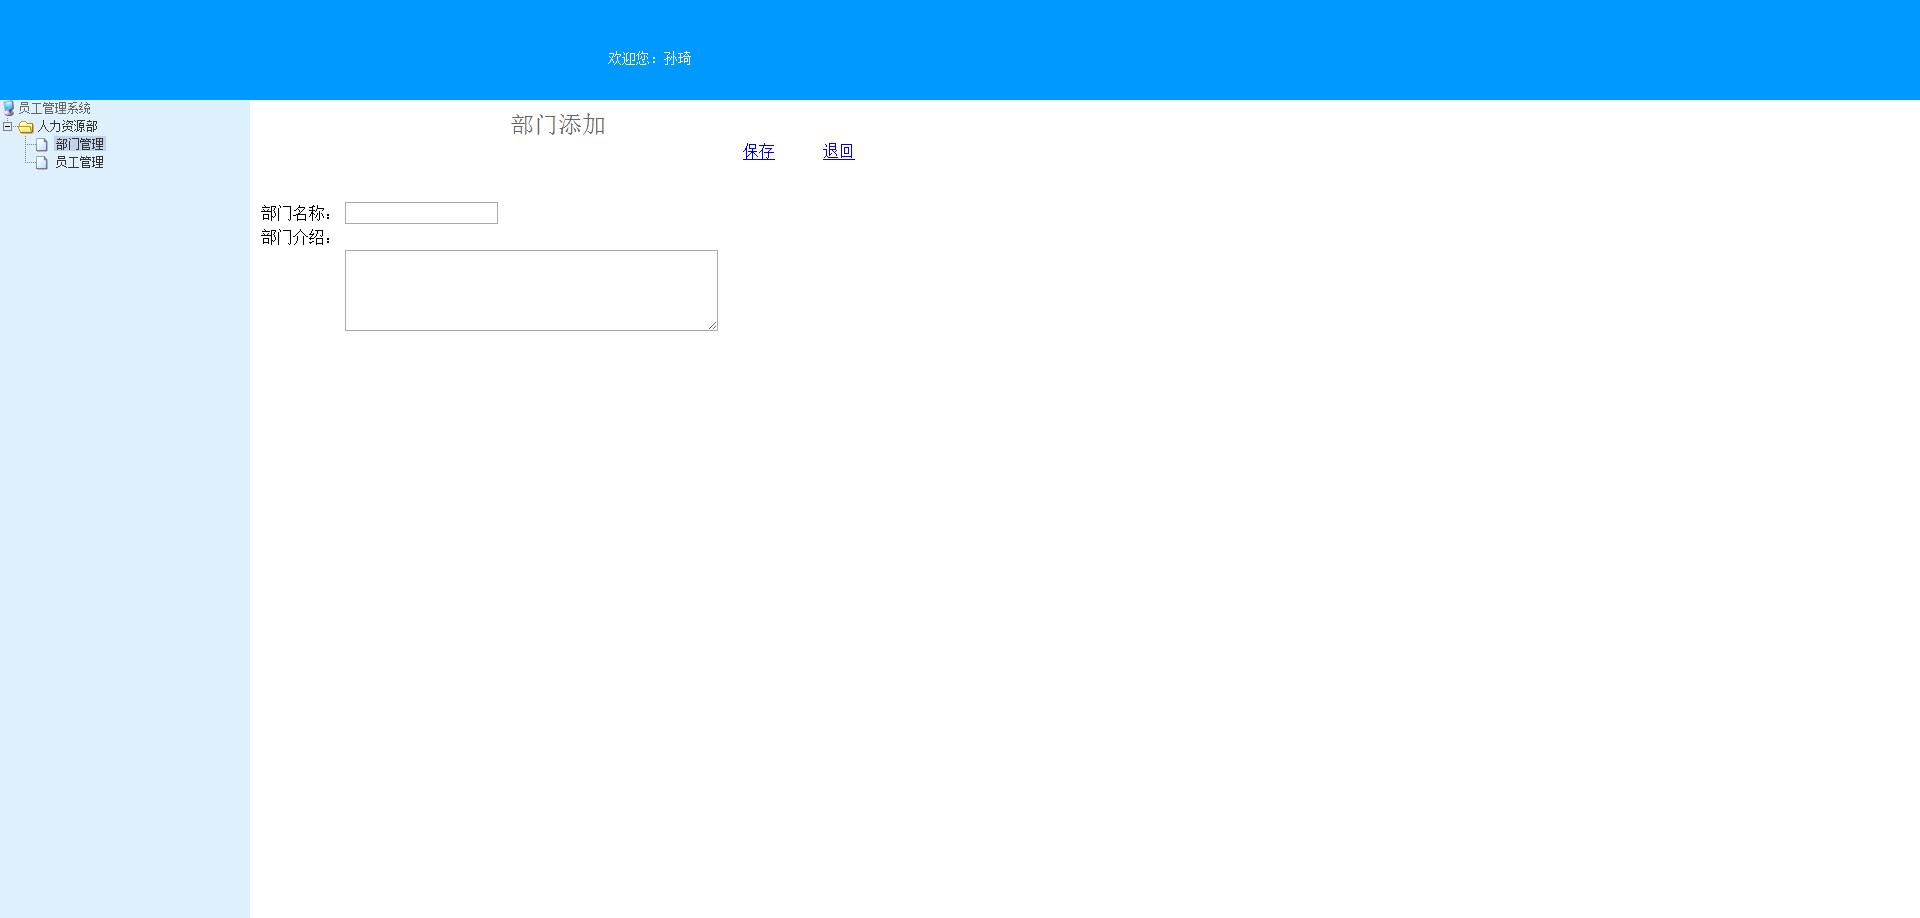Click the 员工管理系统 computer icon
Viewport: 1920px width, 918px height.
pyautogui.click(x=9, y=108)
